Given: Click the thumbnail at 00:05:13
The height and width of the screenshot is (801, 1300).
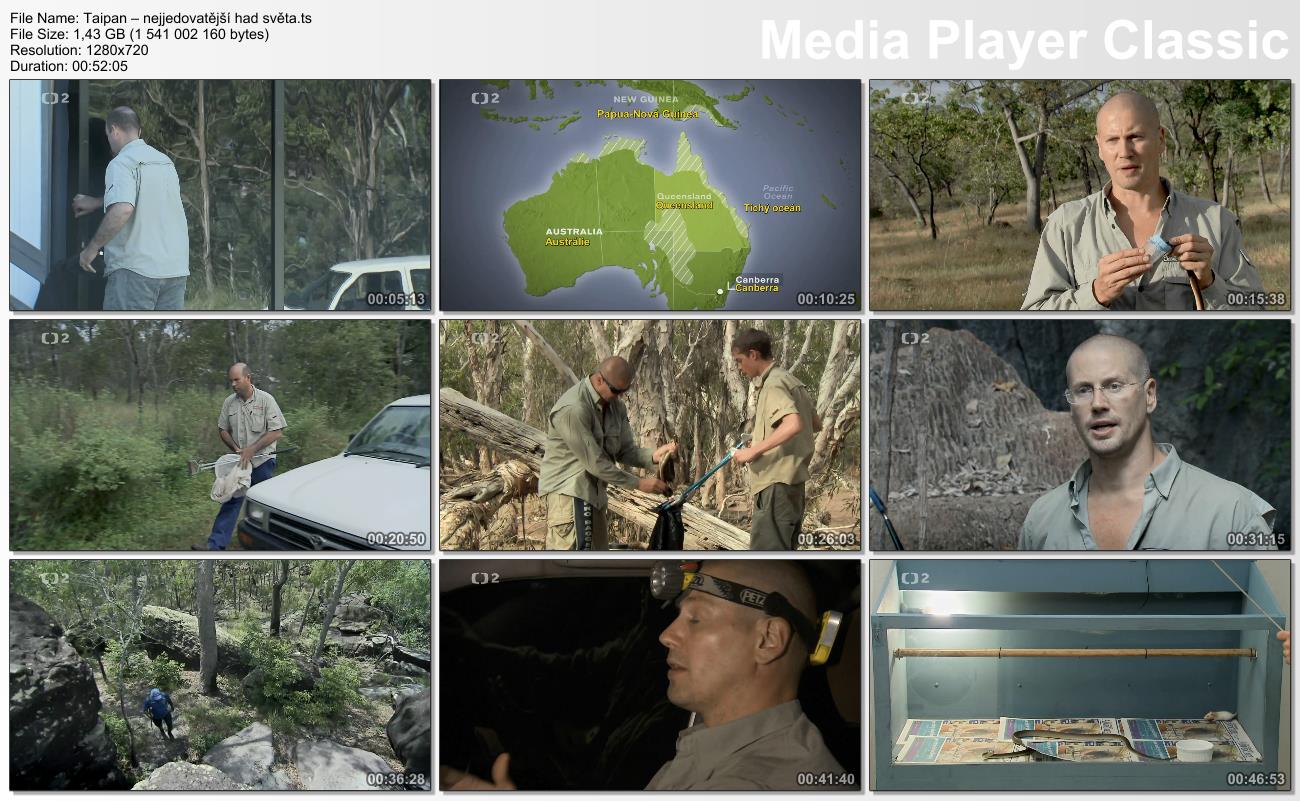Looking at the screenshot, I should (x=220, y=195).
